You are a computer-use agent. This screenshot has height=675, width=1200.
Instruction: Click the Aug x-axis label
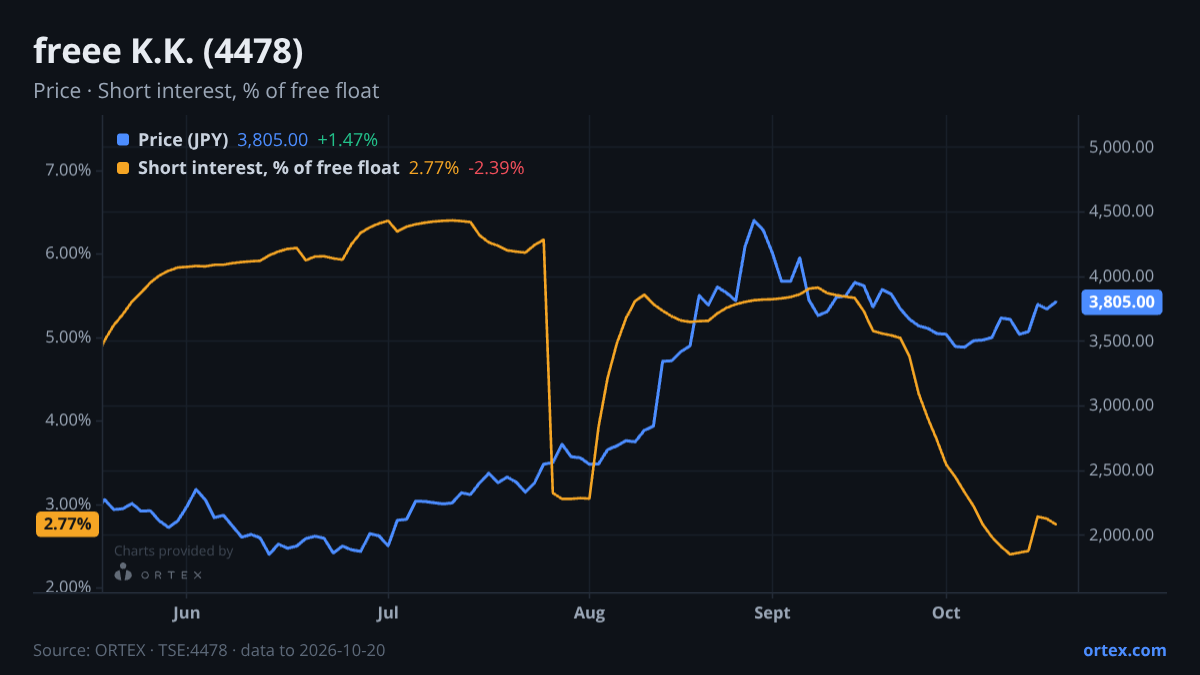pyautogui.click(x=590, y=612)
